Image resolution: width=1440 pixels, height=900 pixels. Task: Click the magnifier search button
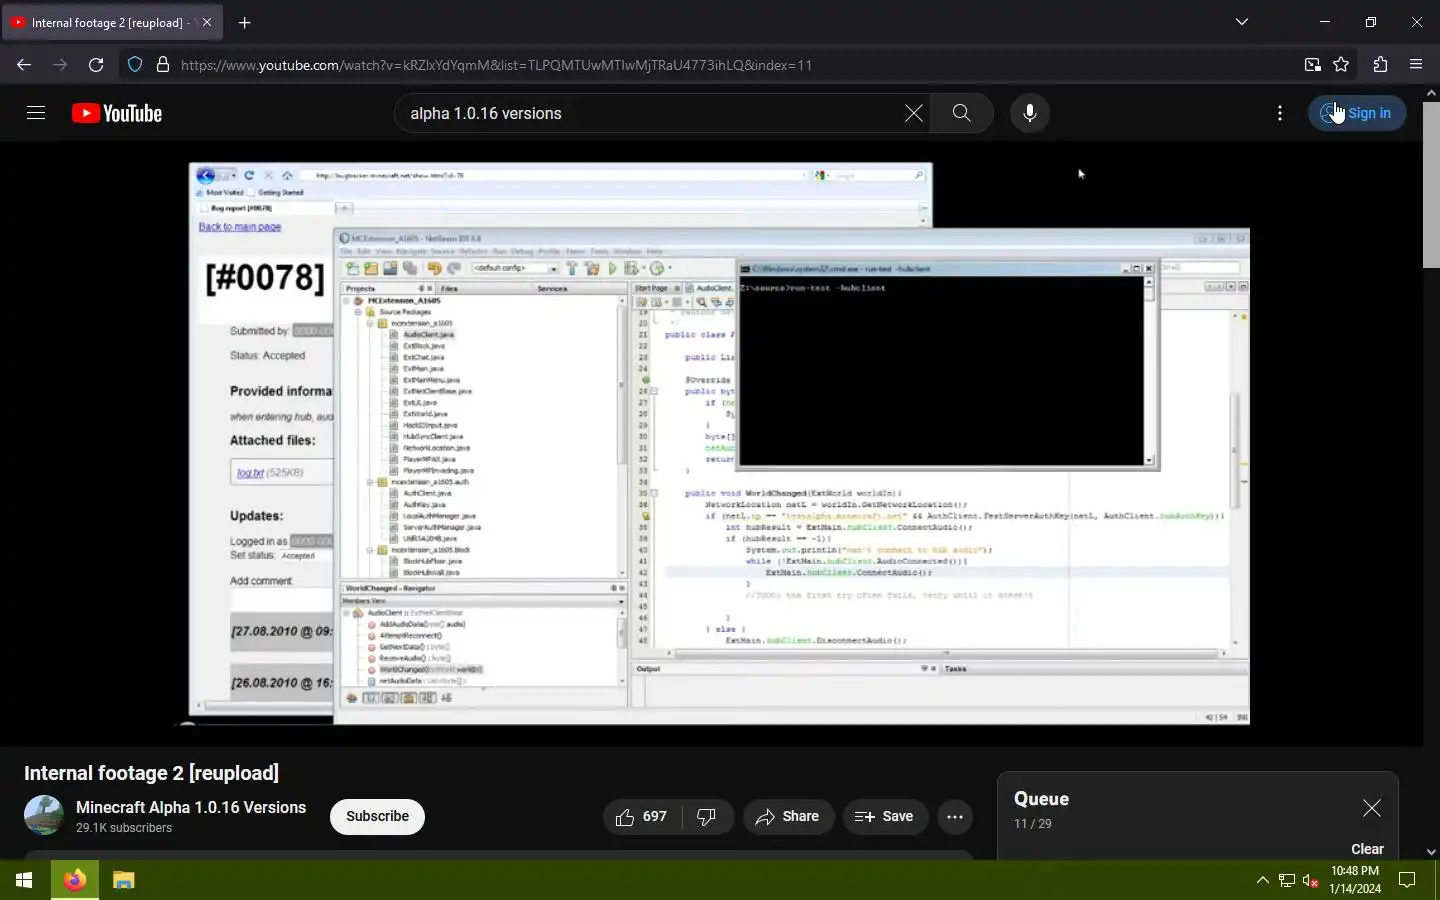tap(961, 113)
